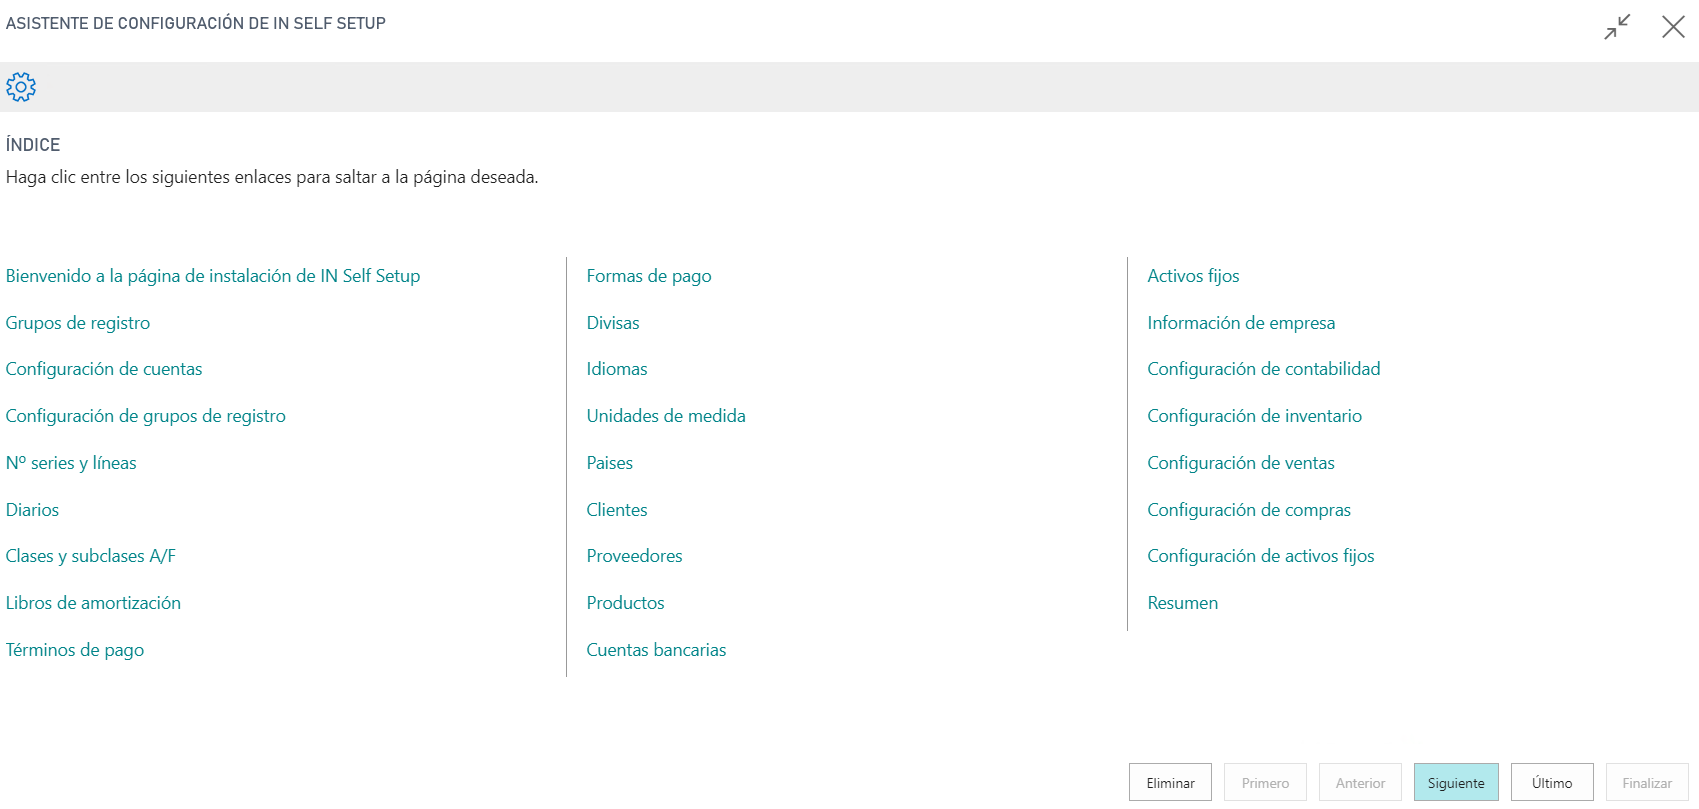Open the Clientes link
The height and width of the screenshot is (809, 1699).
click(x=617, y=510)
